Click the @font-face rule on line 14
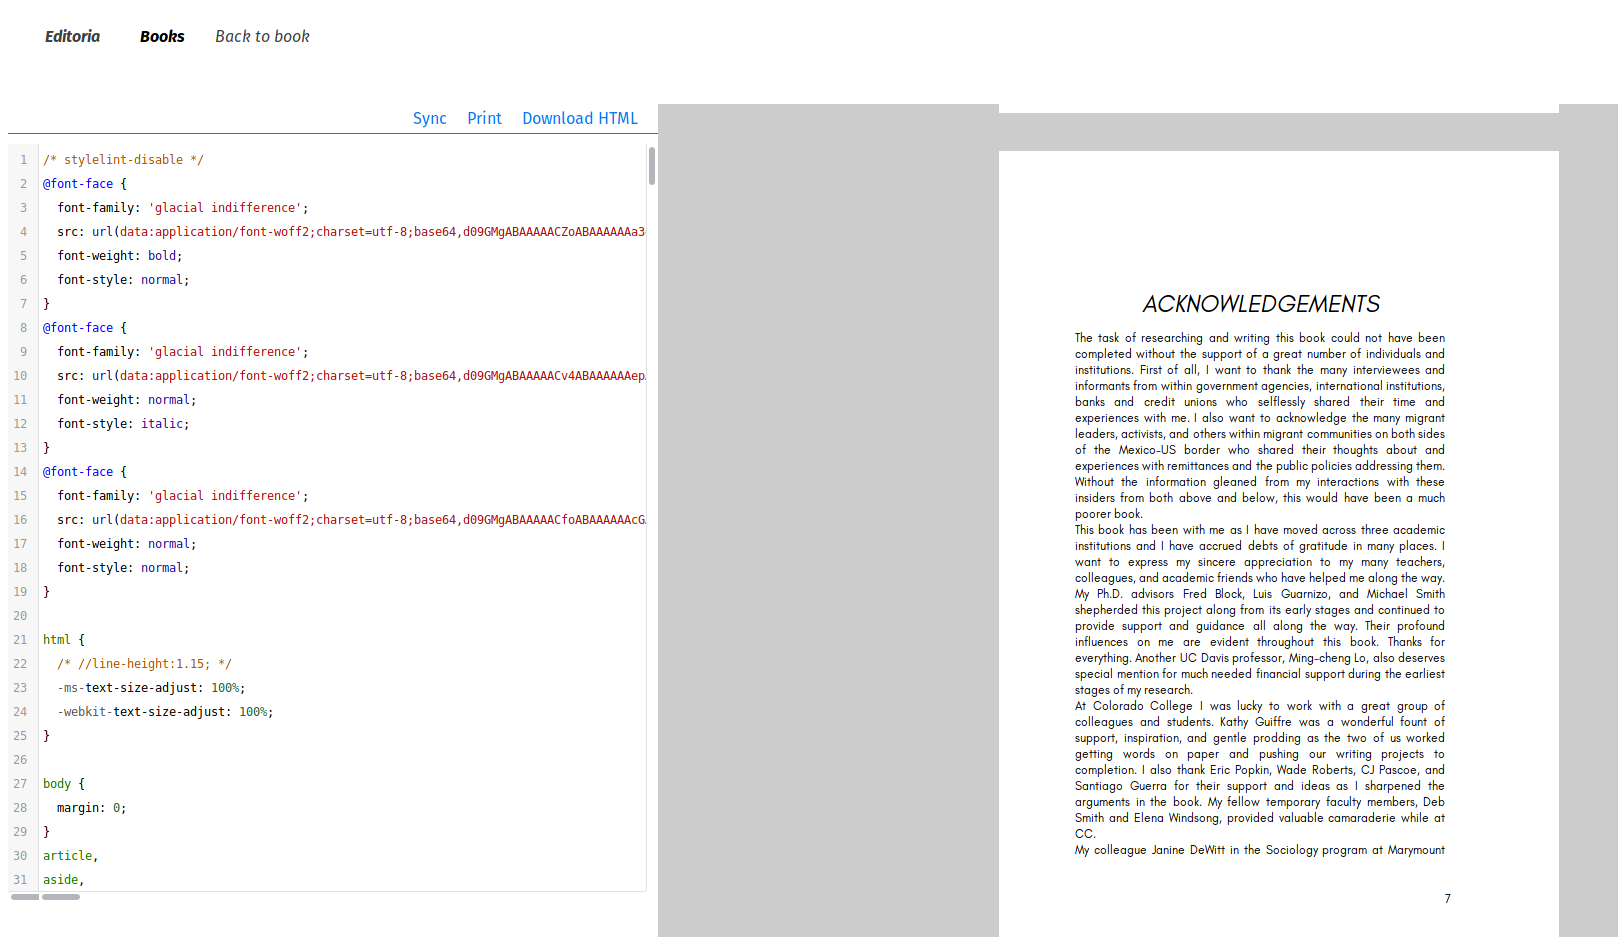This screenshot has width=1618, height=942. 85,472
